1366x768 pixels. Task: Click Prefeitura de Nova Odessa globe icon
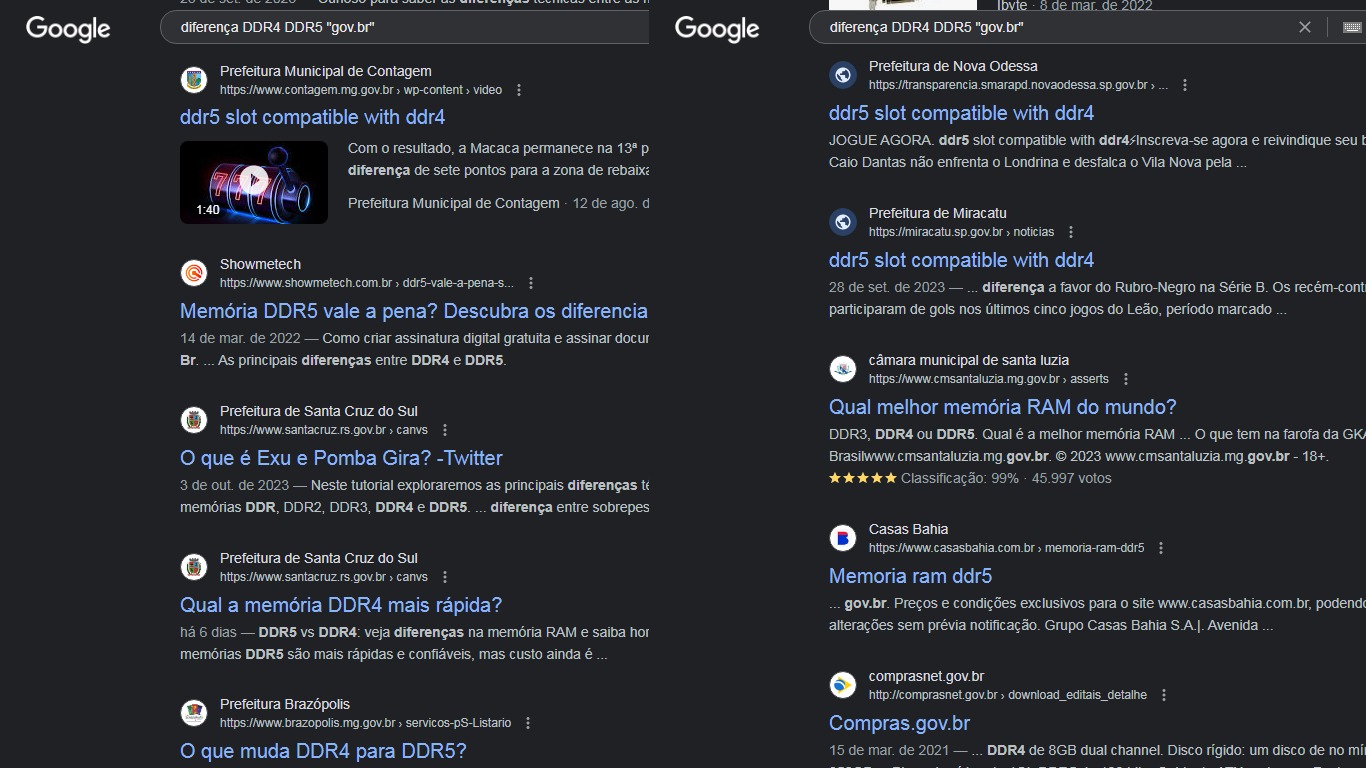click(x=843, y=75)
